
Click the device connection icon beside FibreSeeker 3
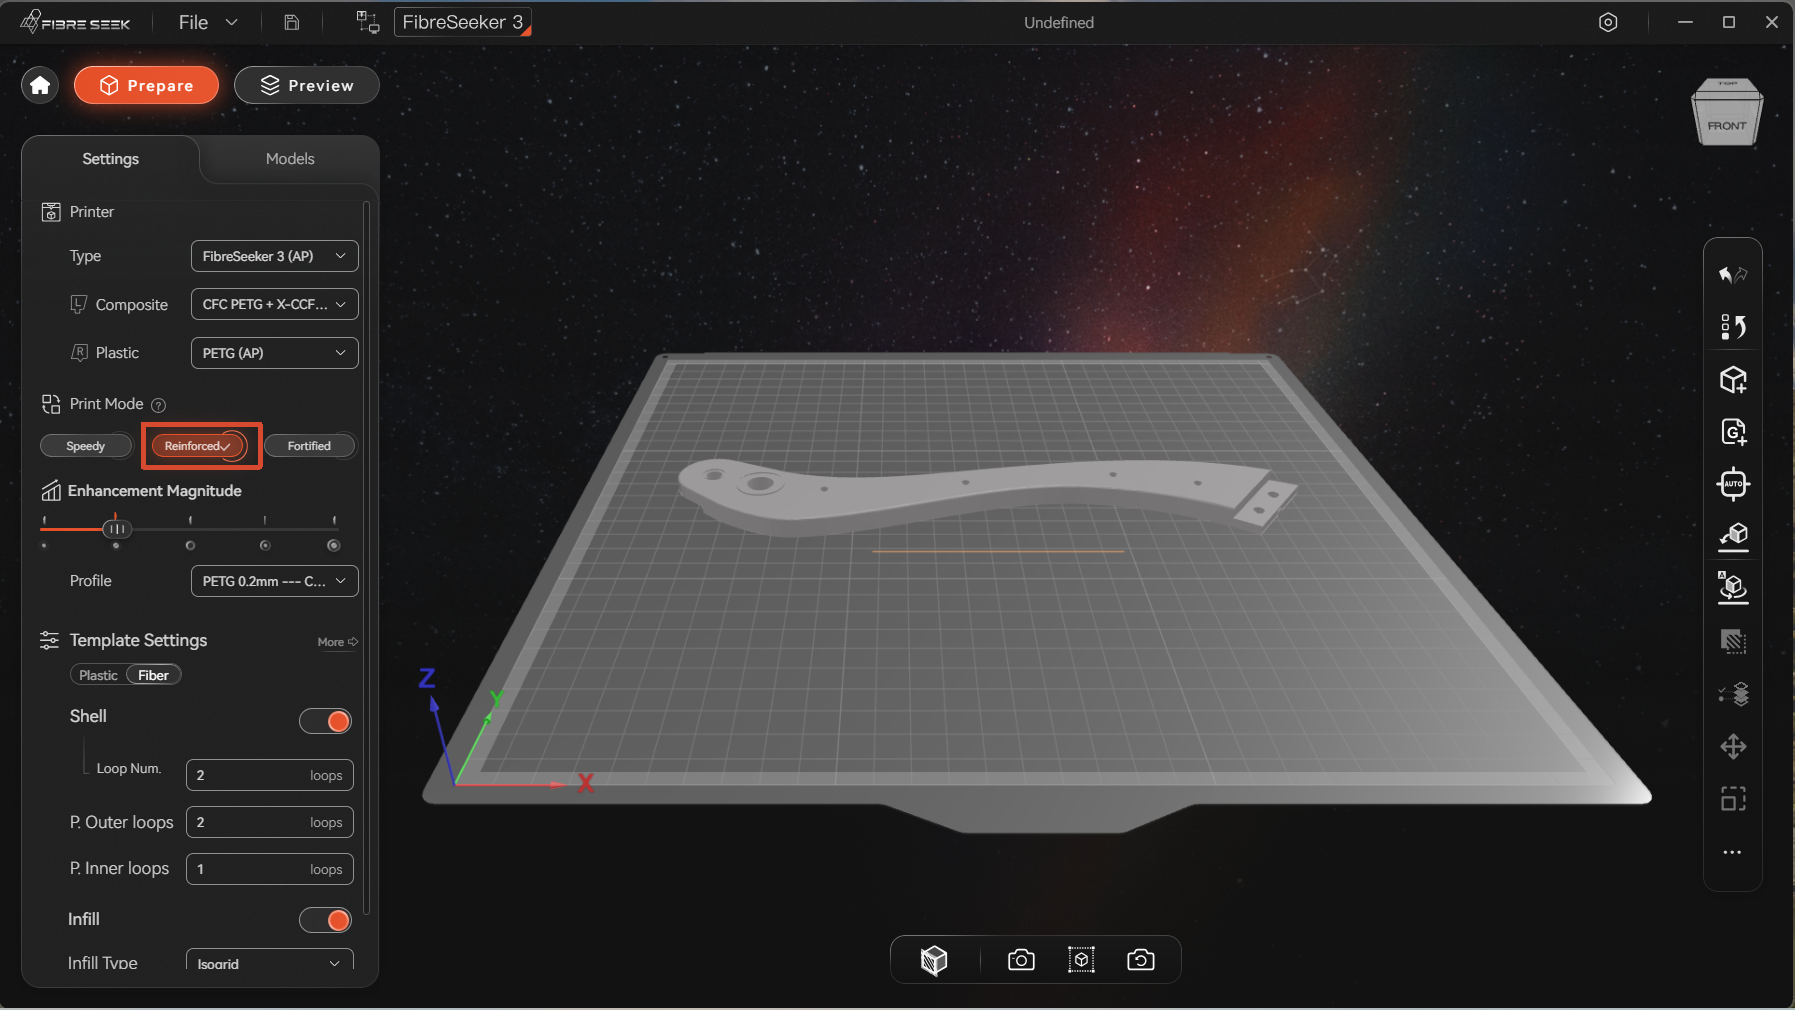click(367, 22)
